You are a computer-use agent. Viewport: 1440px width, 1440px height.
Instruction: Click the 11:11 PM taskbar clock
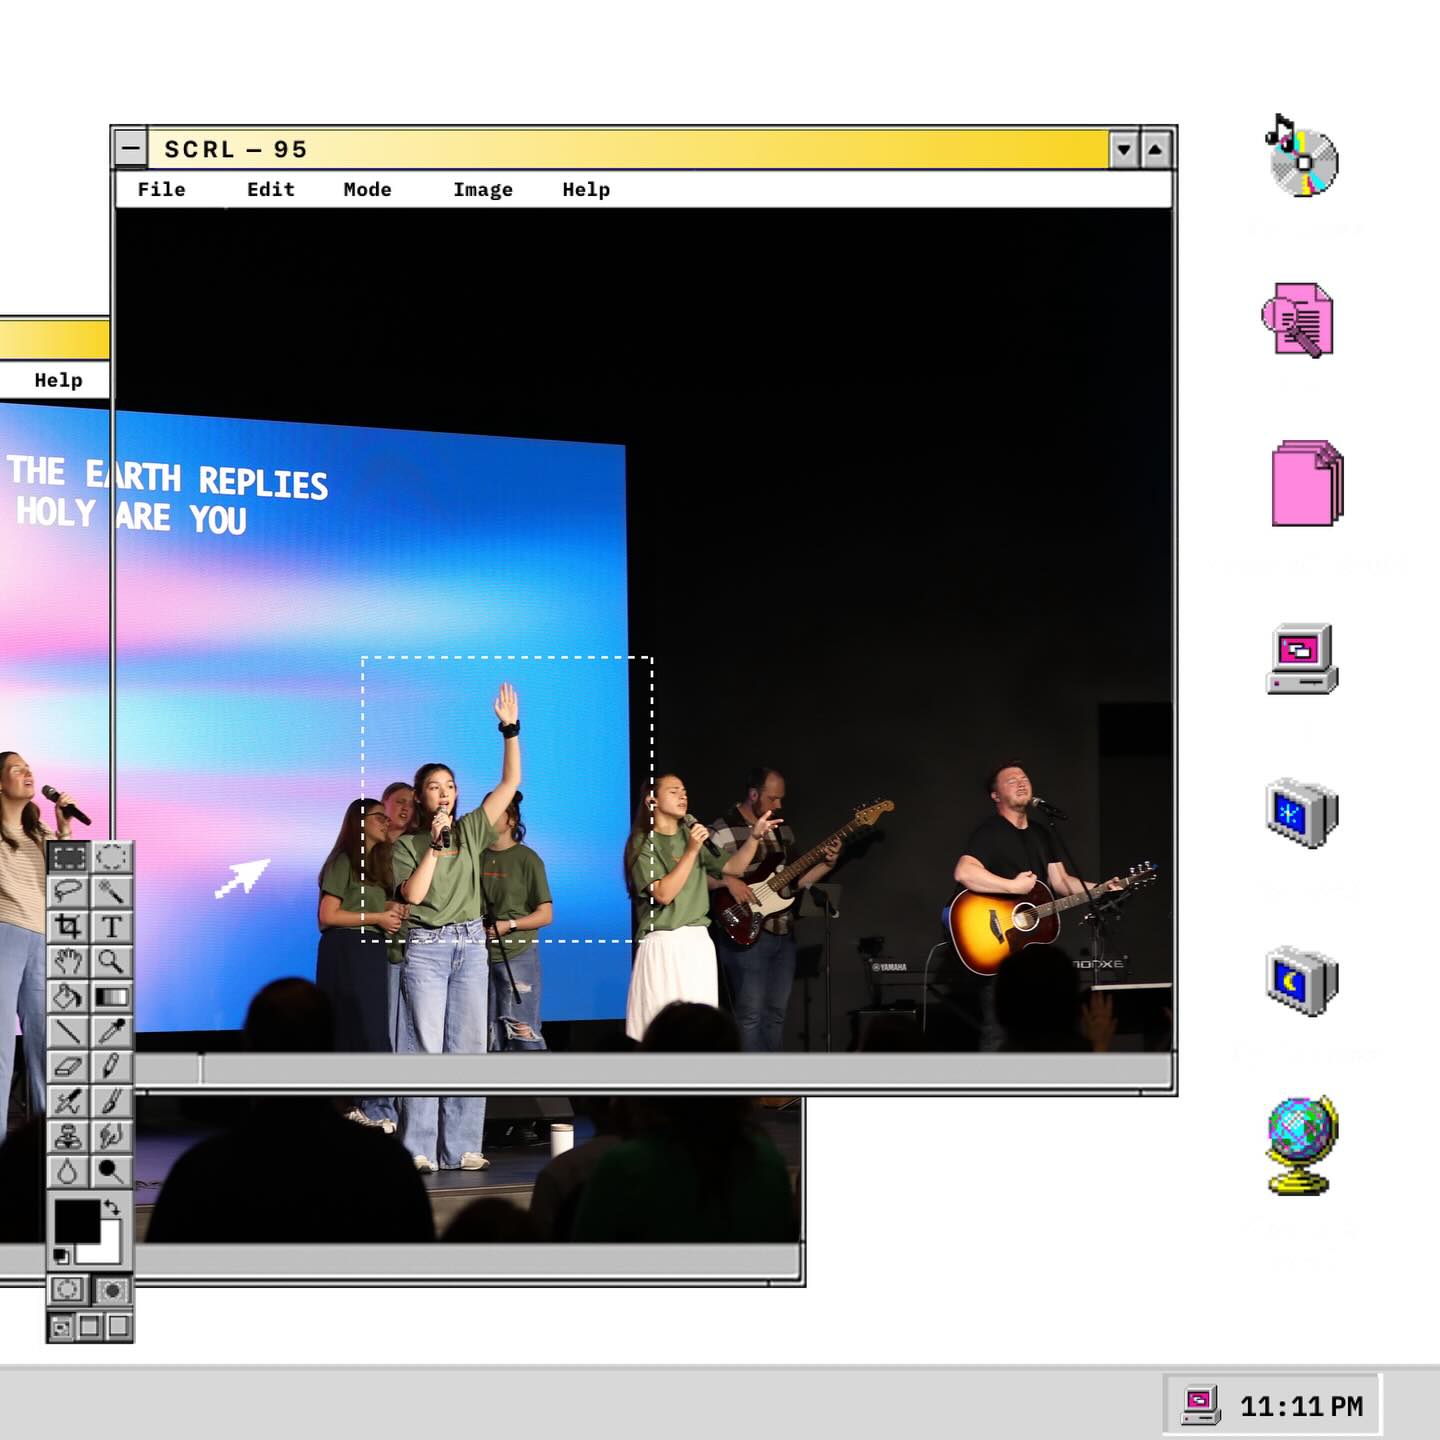coord(1302,1406)
